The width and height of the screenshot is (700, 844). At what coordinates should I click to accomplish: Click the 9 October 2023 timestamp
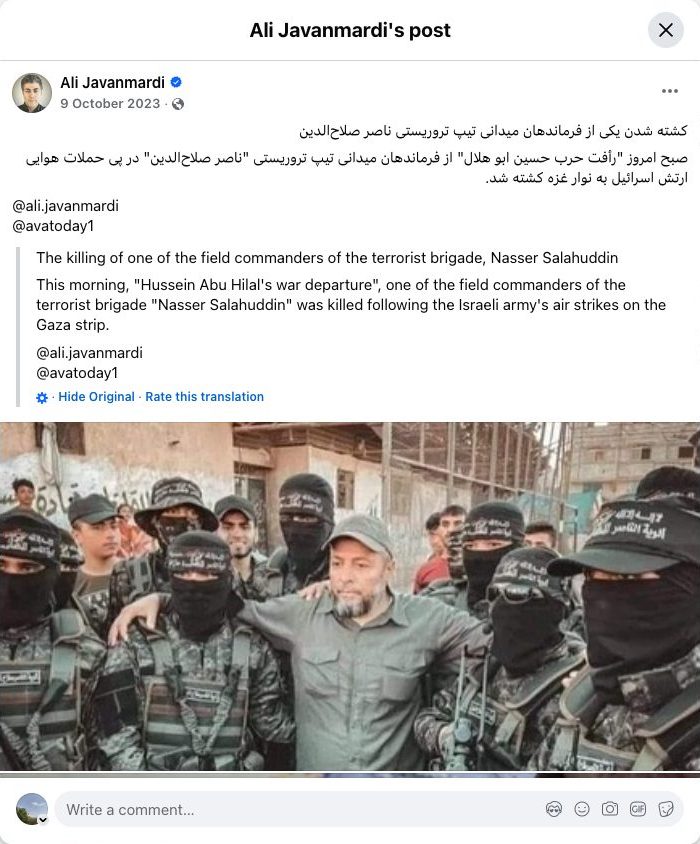pyautogui.click(x=110, y=103)
